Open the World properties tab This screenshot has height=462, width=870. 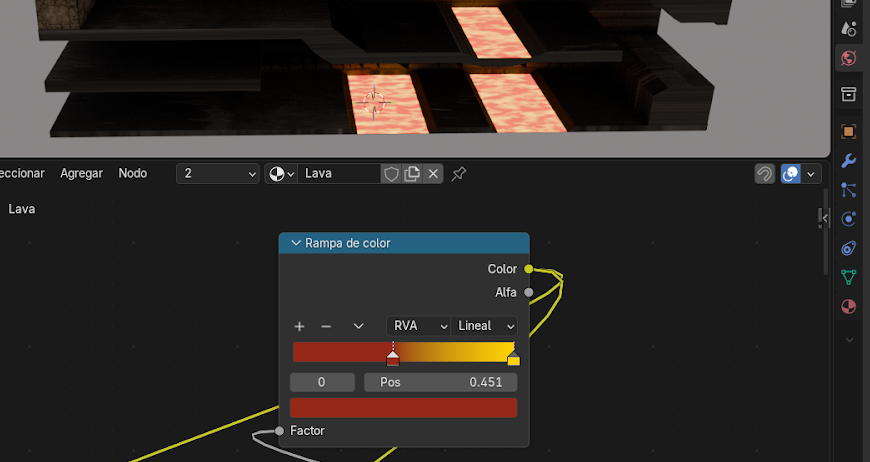(848, 58)
